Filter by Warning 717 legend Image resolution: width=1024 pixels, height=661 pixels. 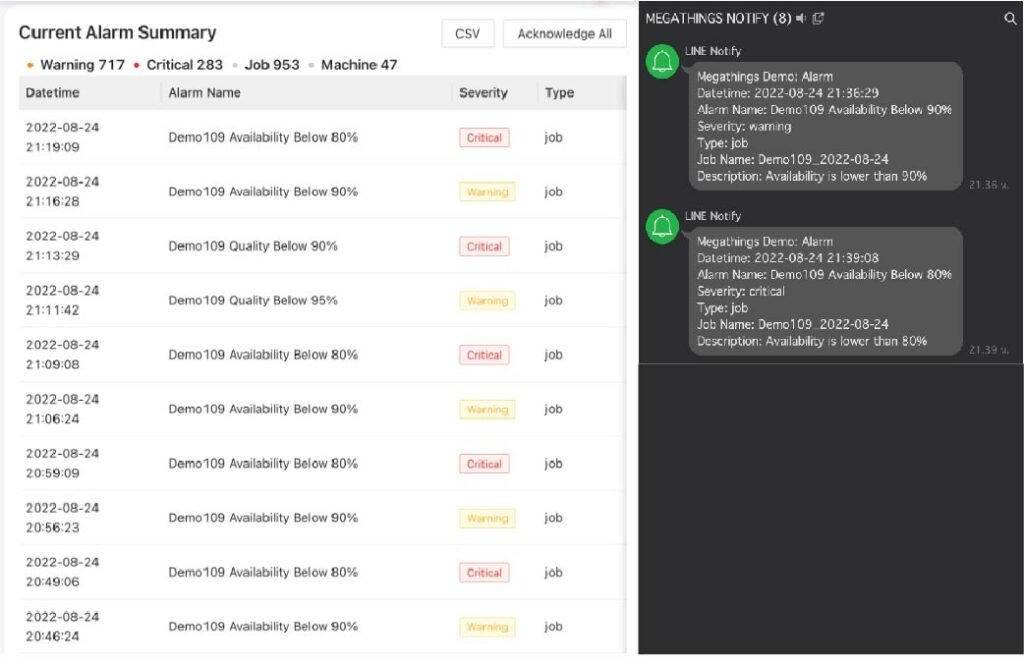(x=76, y=65)
